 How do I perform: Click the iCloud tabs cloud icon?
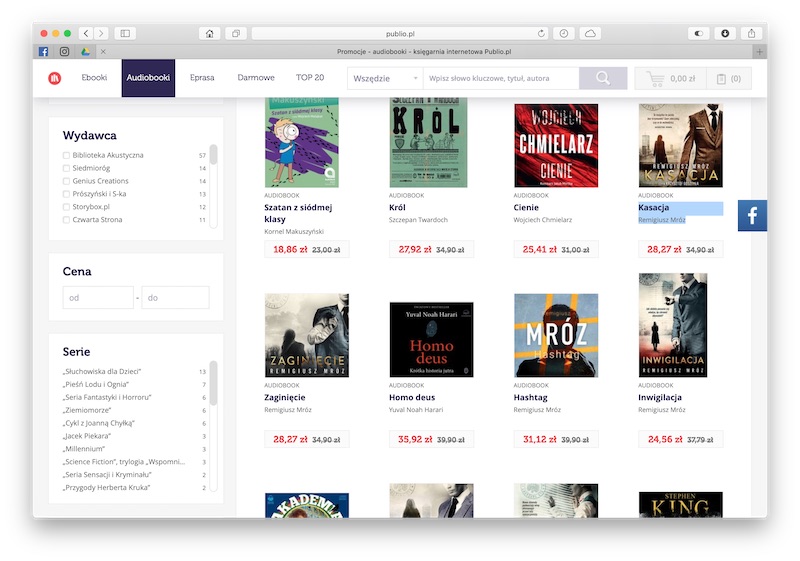click(590, 34)
